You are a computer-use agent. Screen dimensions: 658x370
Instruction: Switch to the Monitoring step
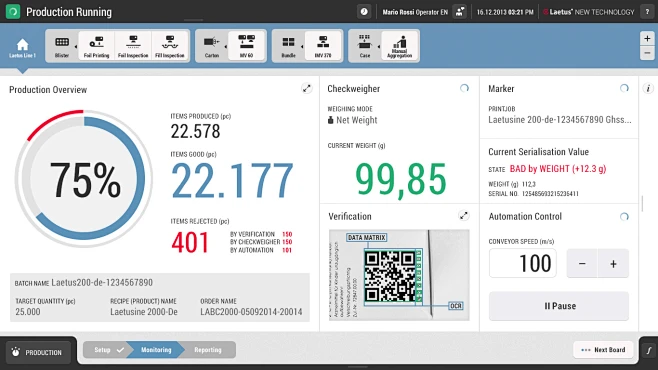[x=156, y=349]
